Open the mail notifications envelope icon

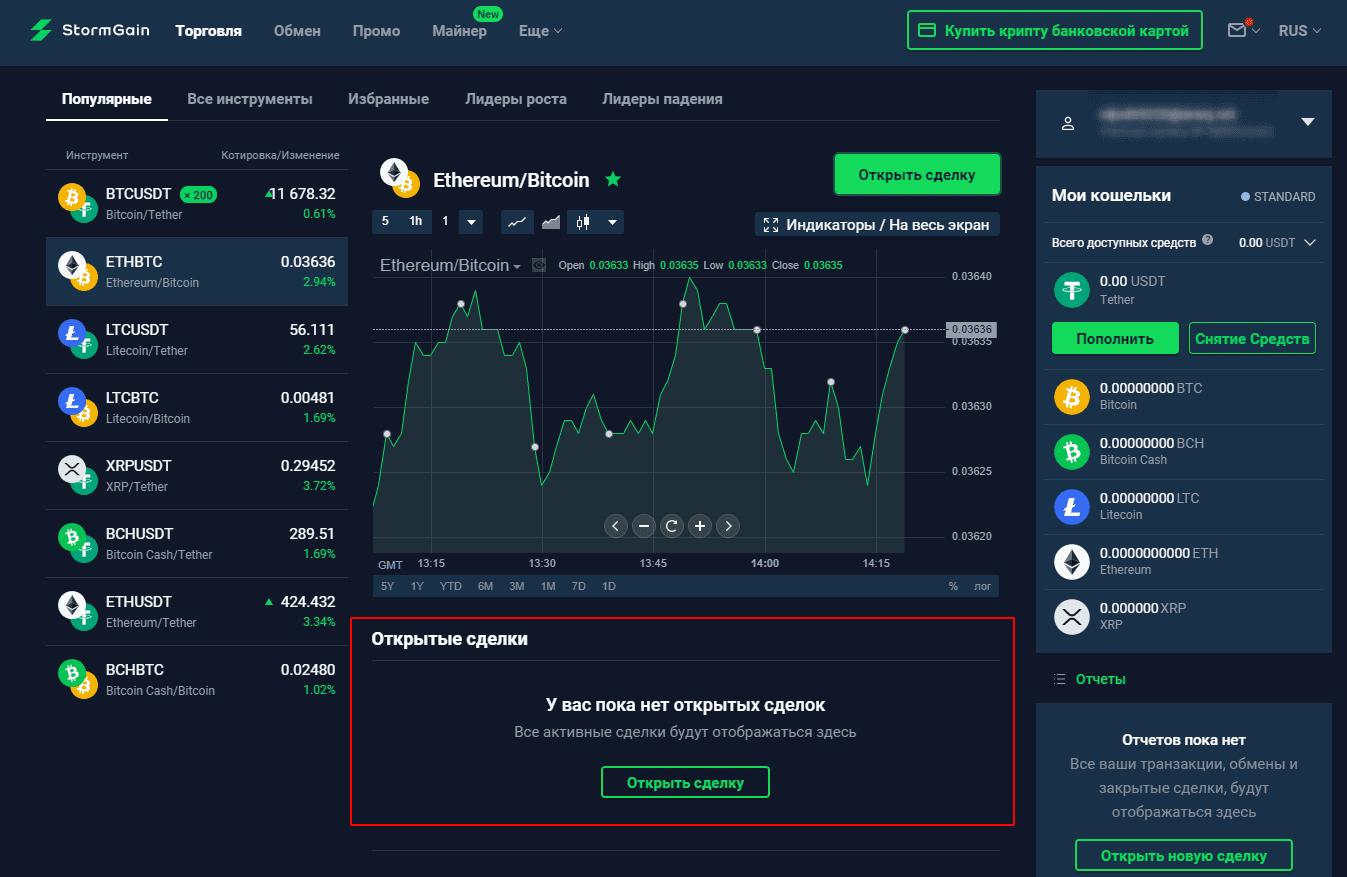(1237, 31)
